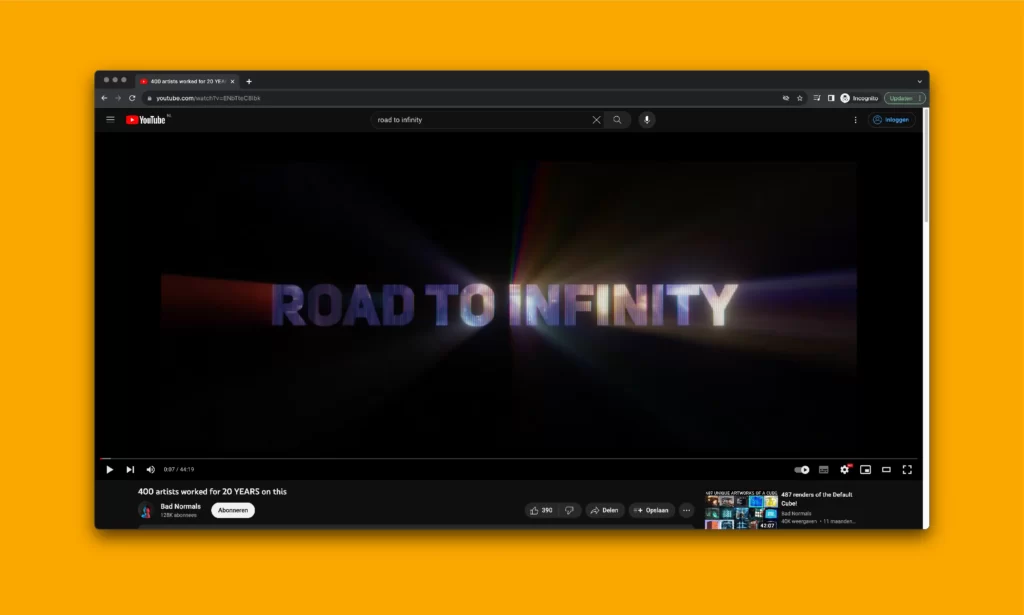Click the Abonneren subscribe button
1024x615 pixels.
pos(232,511)
